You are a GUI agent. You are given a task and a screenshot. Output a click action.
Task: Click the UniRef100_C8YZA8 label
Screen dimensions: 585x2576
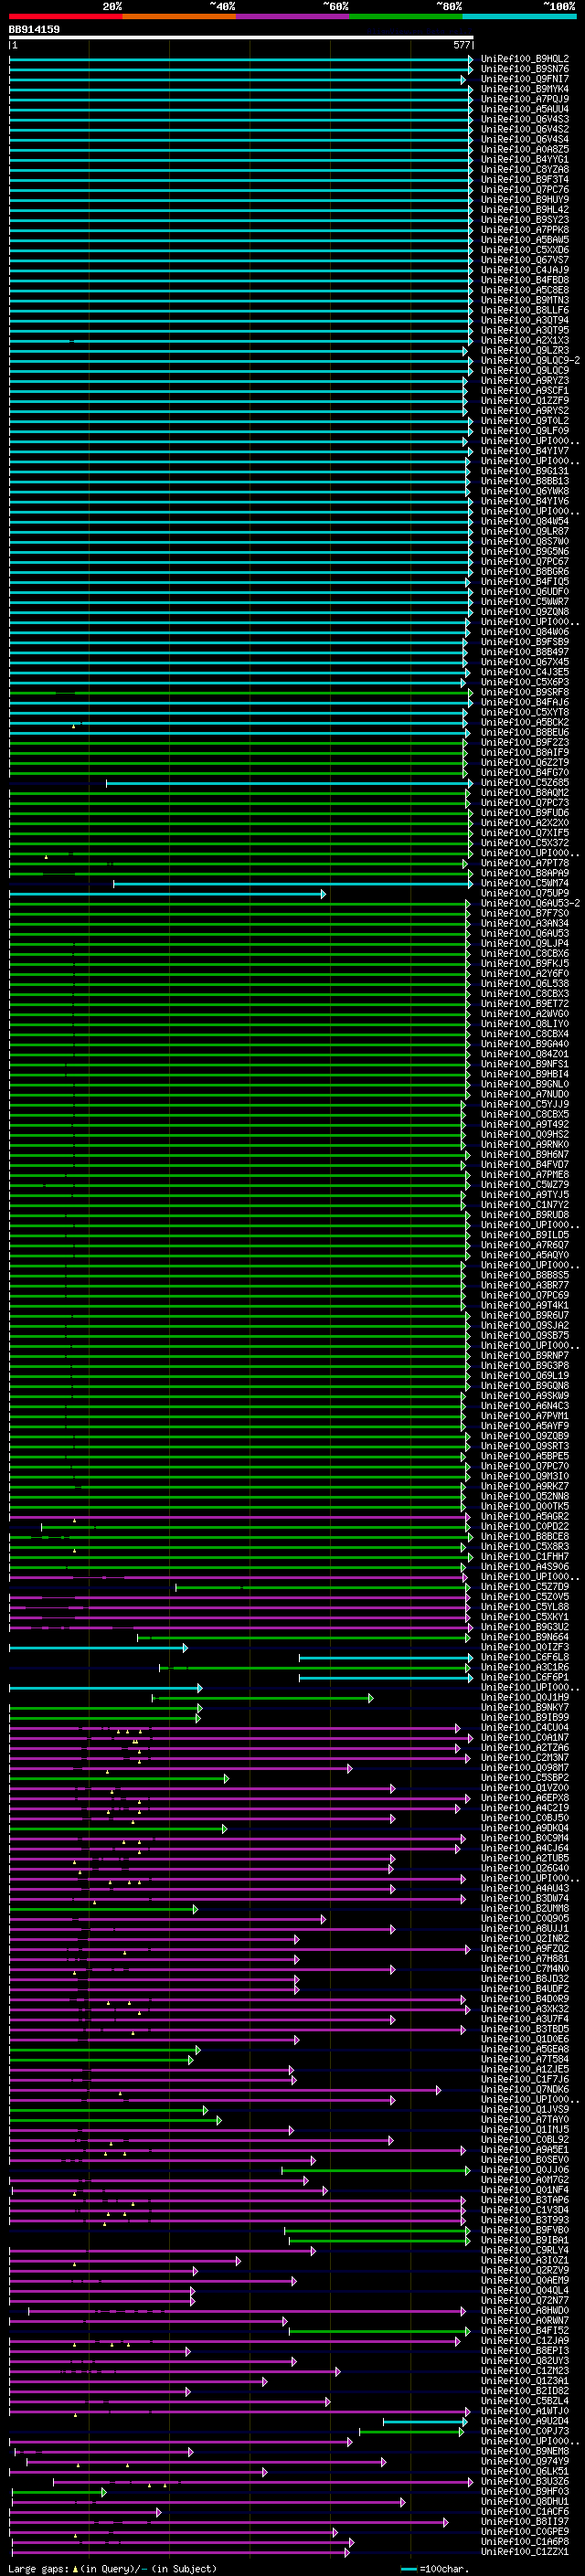coord(525,169)
